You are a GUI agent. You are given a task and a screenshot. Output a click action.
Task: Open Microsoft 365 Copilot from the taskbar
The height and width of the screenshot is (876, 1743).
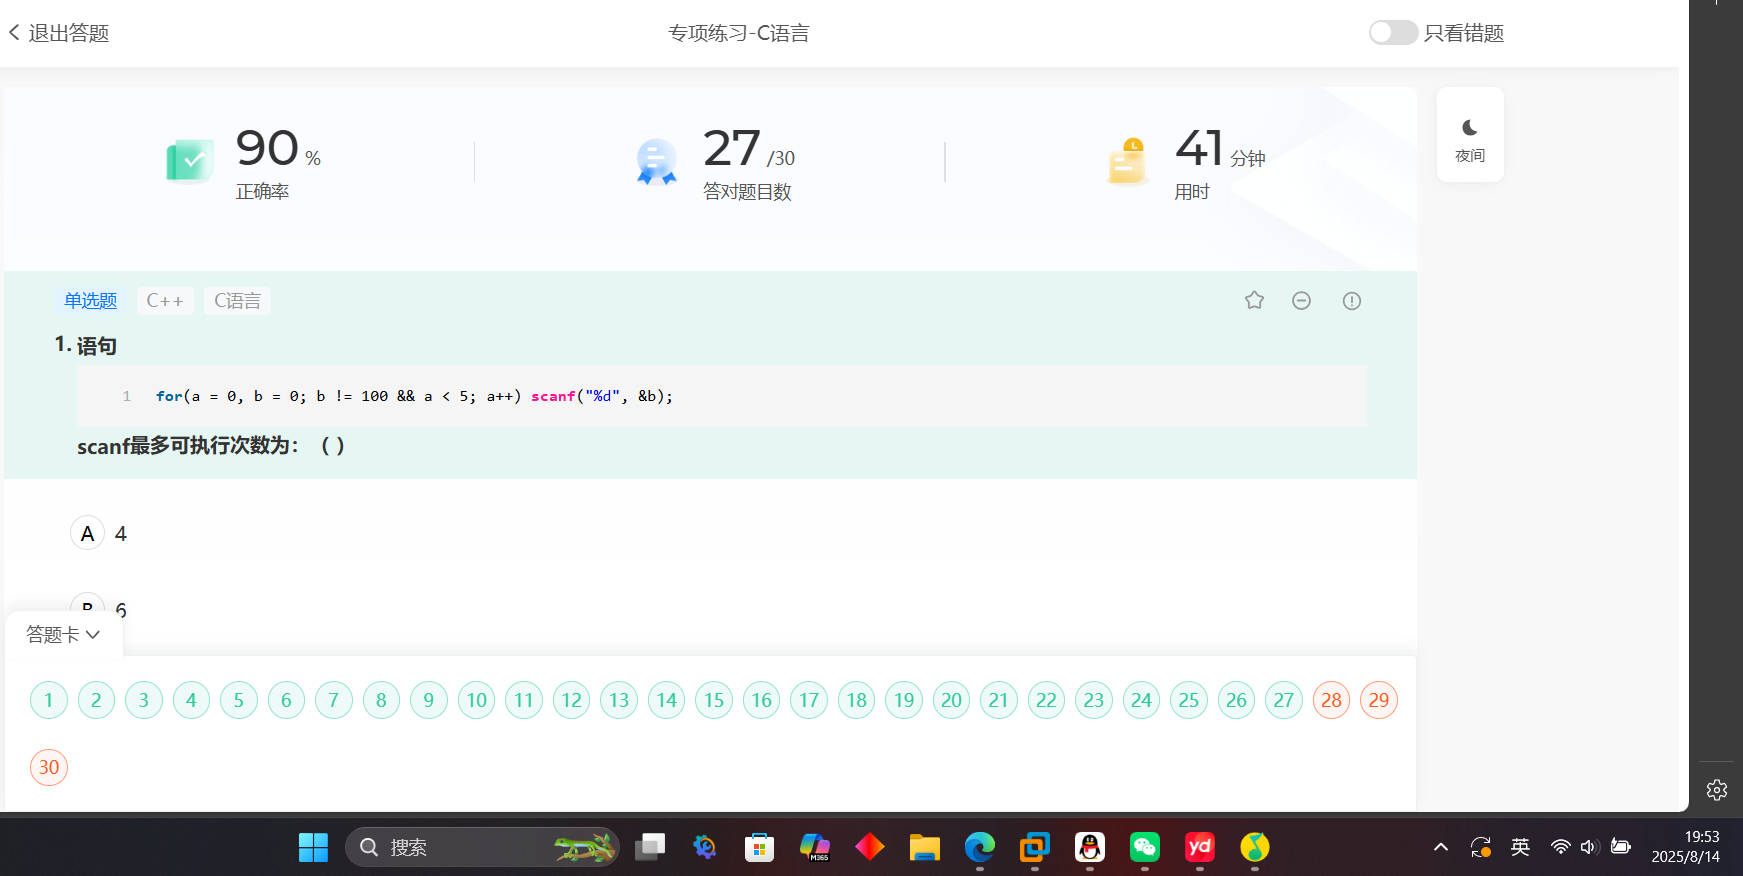(x=815, y=847)
